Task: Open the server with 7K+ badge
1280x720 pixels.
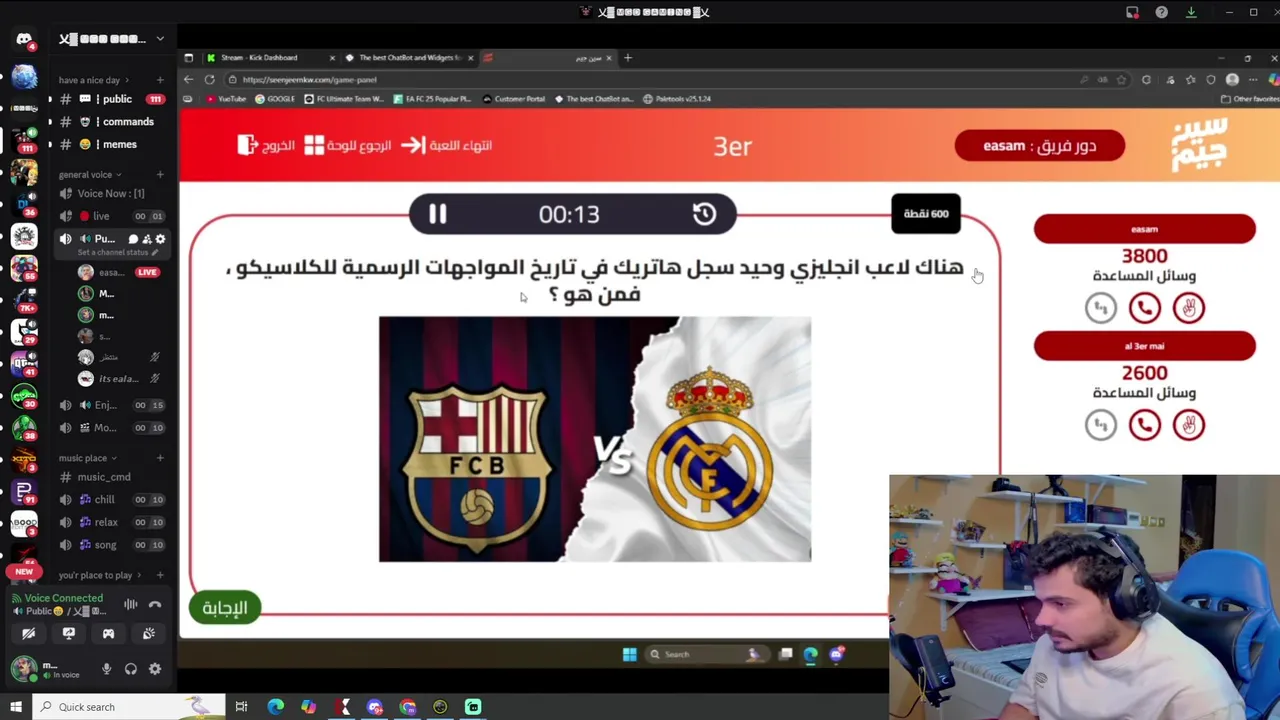Action: (24, 300)
